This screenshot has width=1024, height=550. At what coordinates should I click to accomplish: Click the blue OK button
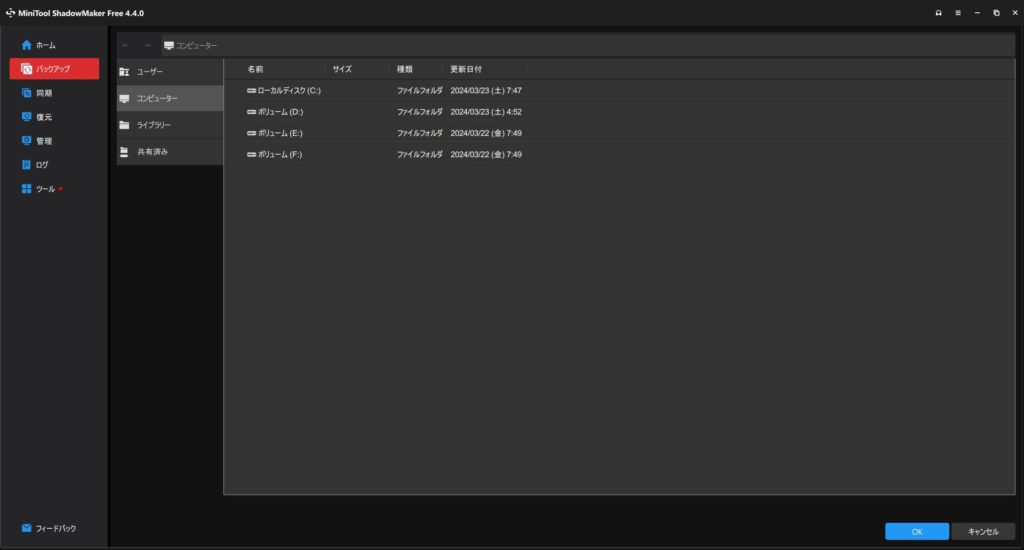(917, 532)
